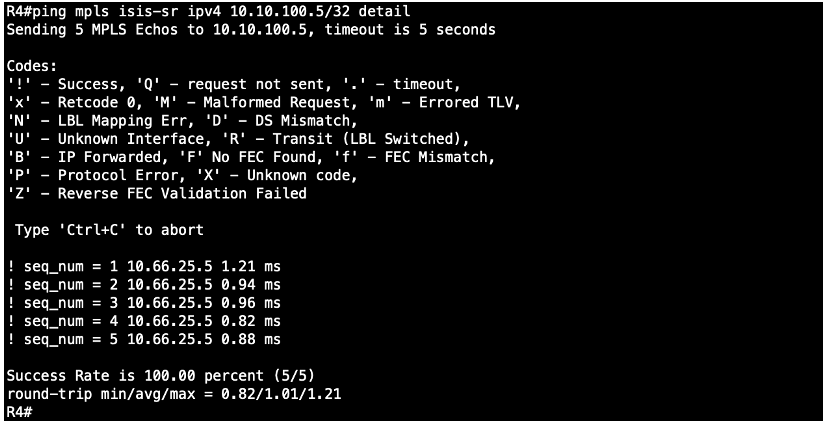The image size is (826, 422).
Task: Click the seq_num = 5 result line
Action: coord(144,340)
